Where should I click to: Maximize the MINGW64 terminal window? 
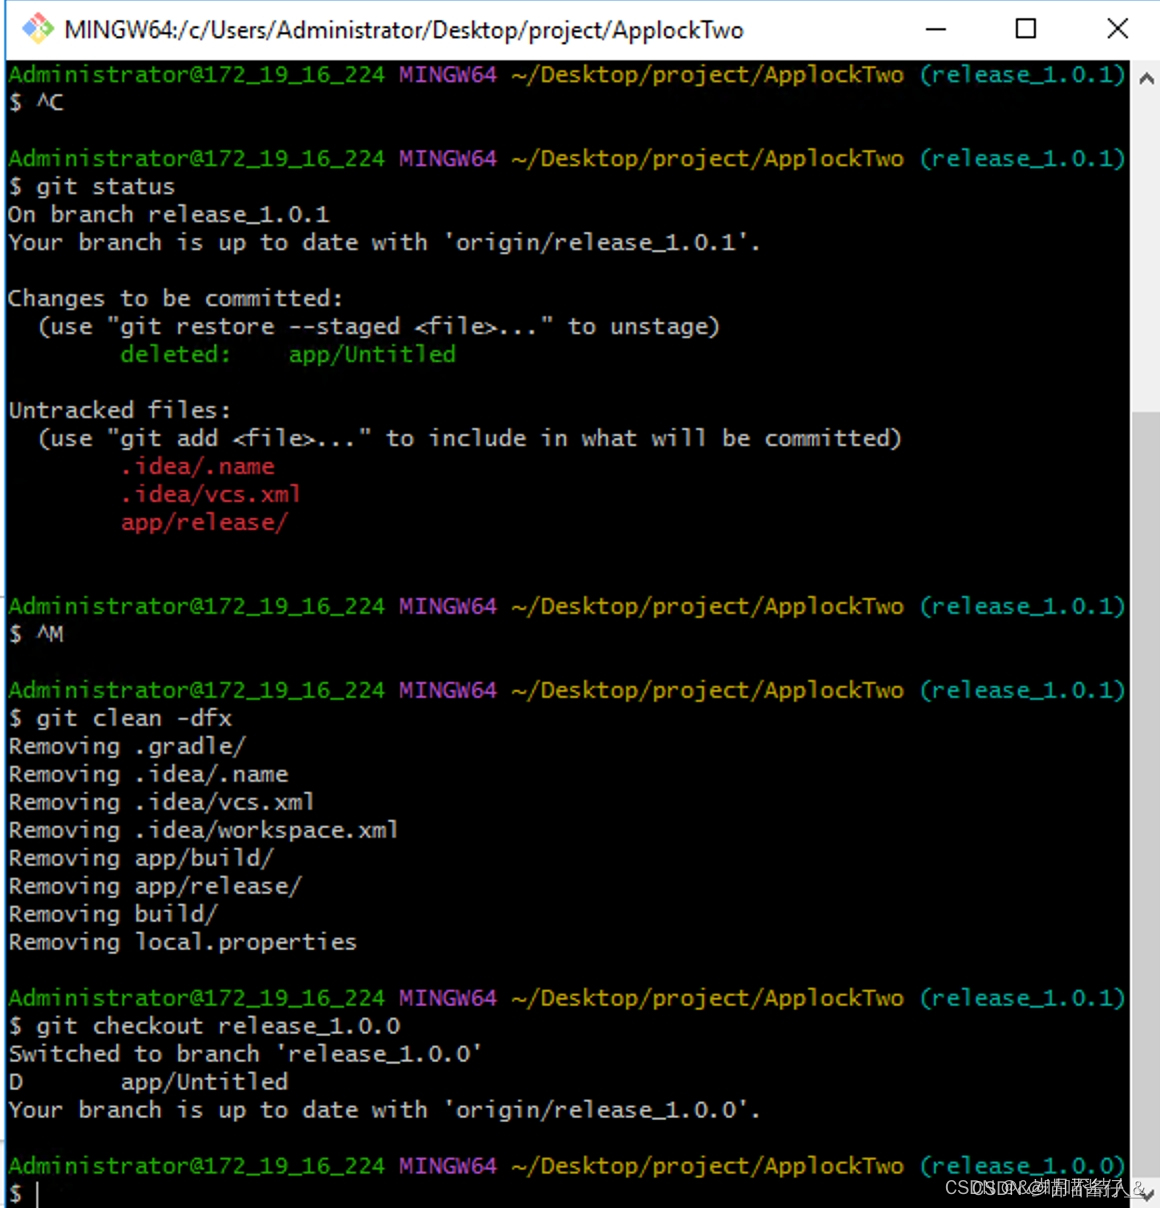pyautogui.click(x=1026, y=29)
